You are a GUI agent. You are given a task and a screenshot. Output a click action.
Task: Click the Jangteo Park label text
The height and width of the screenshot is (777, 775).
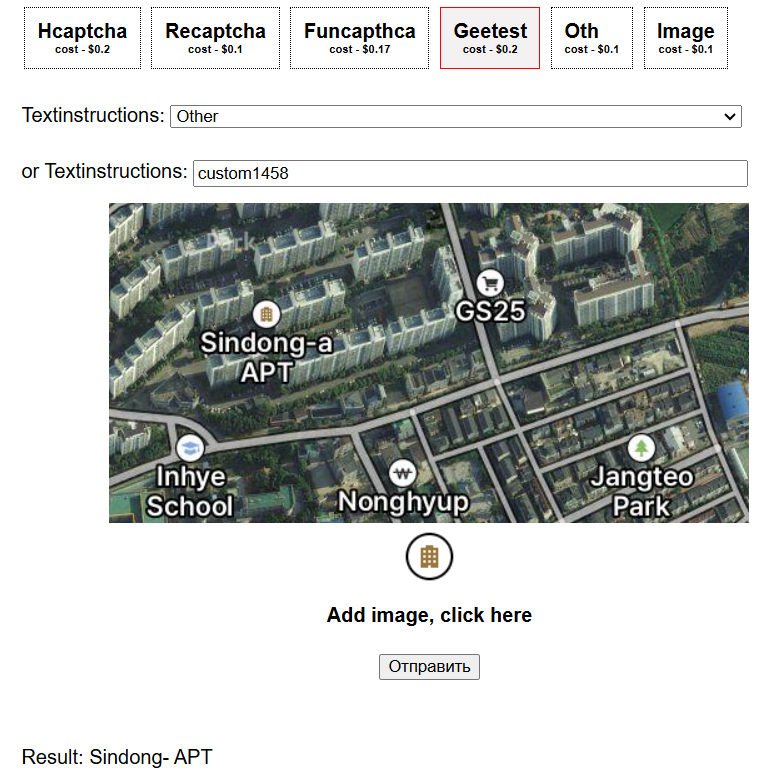[642, 491]
